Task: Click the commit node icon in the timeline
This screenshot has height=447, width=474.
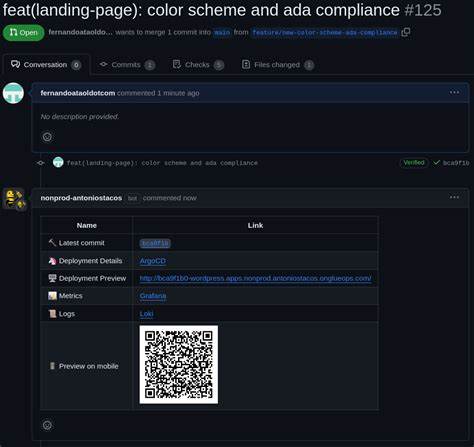Action: (41, 163)
